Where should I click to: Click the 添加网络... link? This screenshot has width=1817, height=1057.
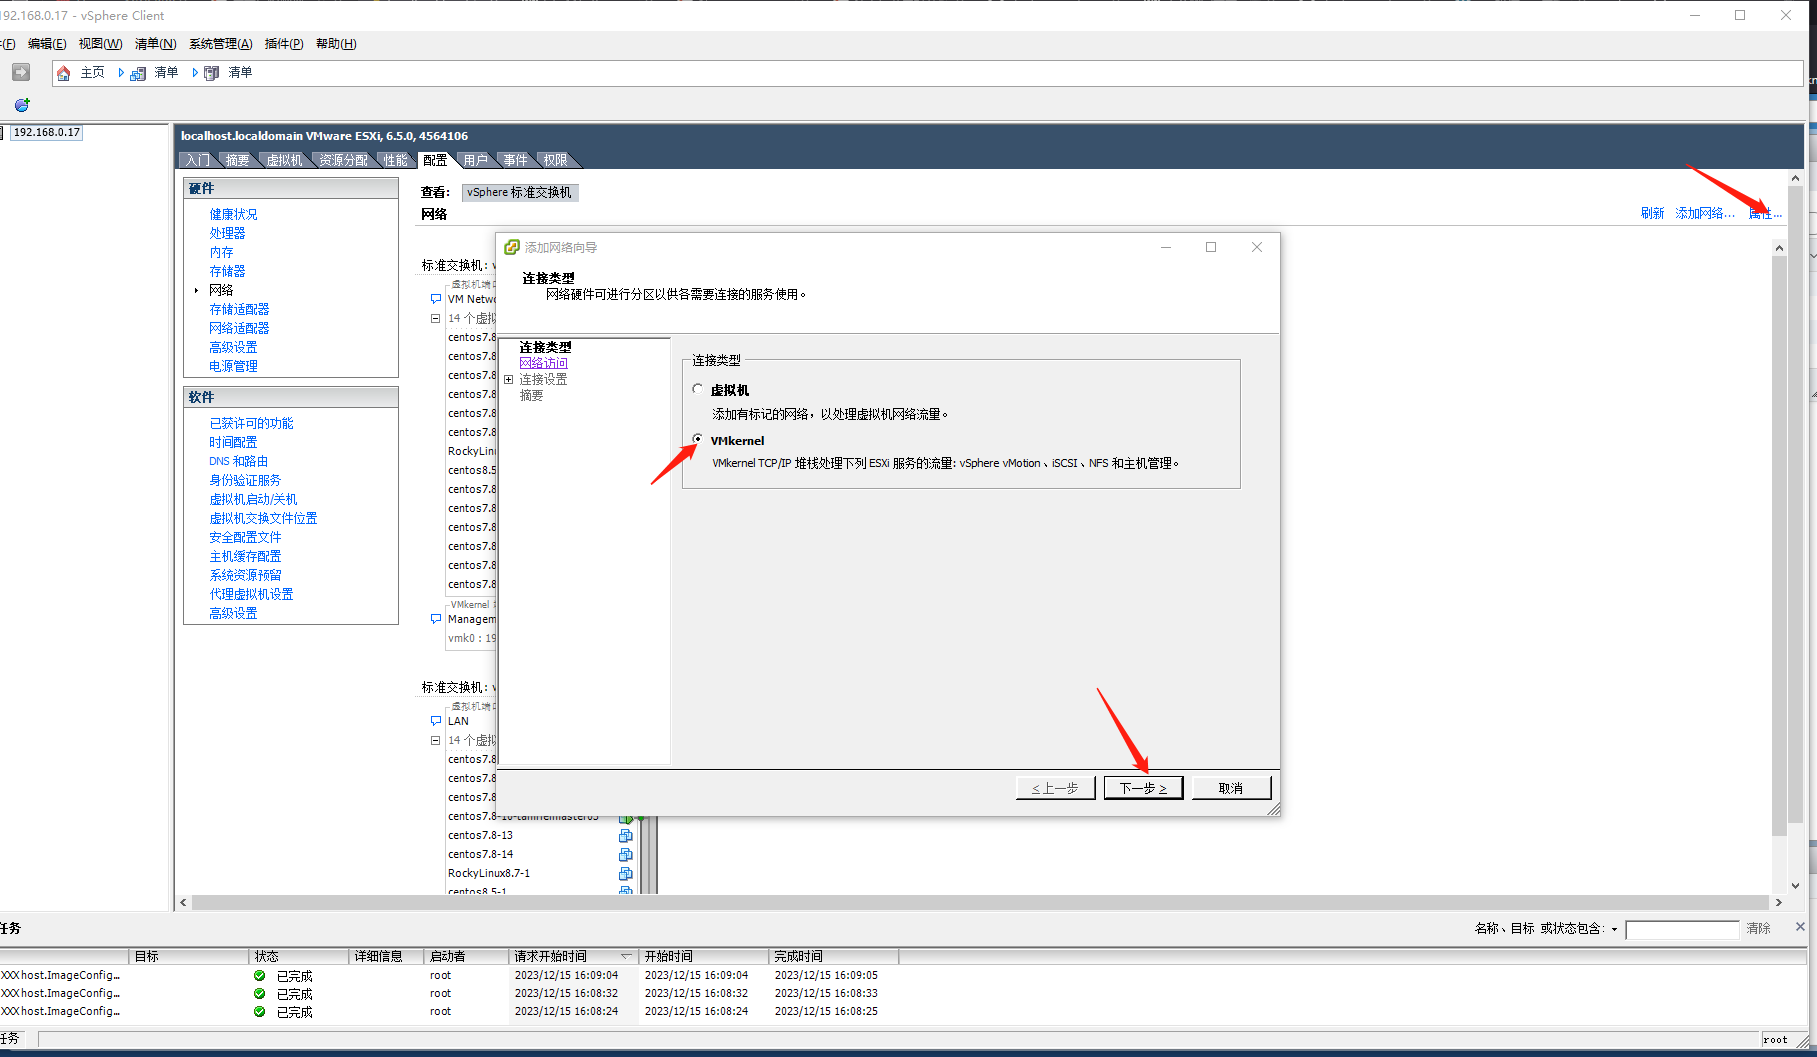[x=1705, y=213]
